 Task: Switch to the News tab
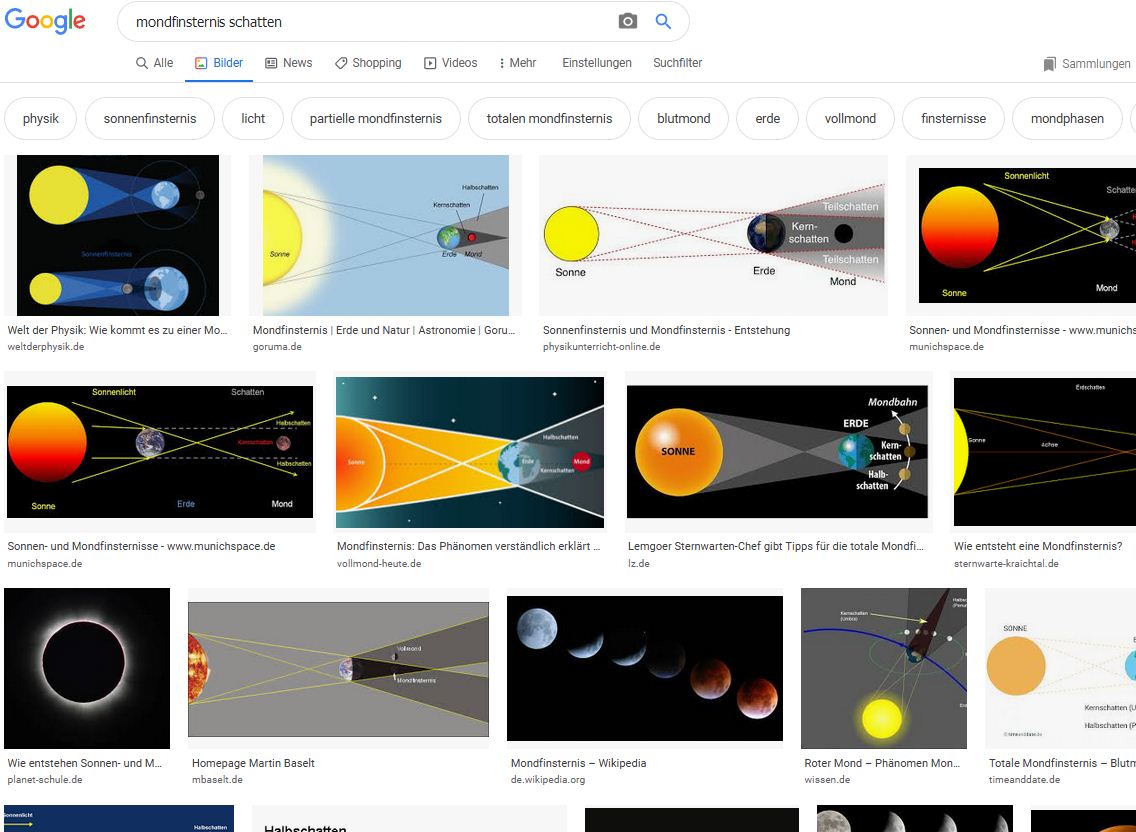click(x=288, y=62)
